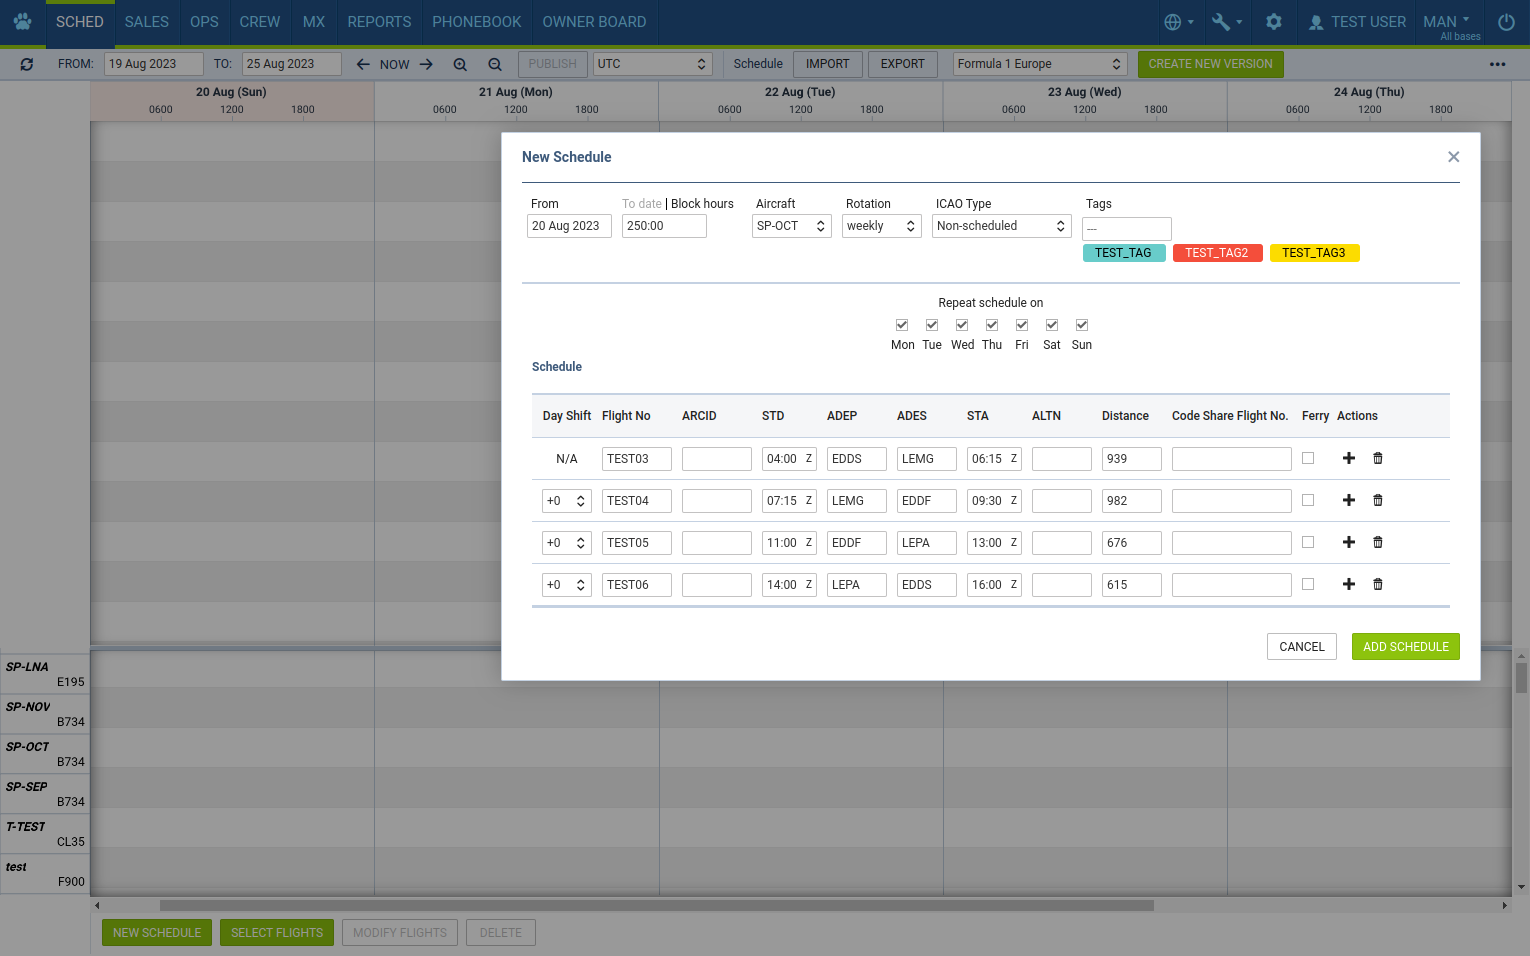Open the REPORTS section
Screen dimensions: 1530x956
[378, 21]
